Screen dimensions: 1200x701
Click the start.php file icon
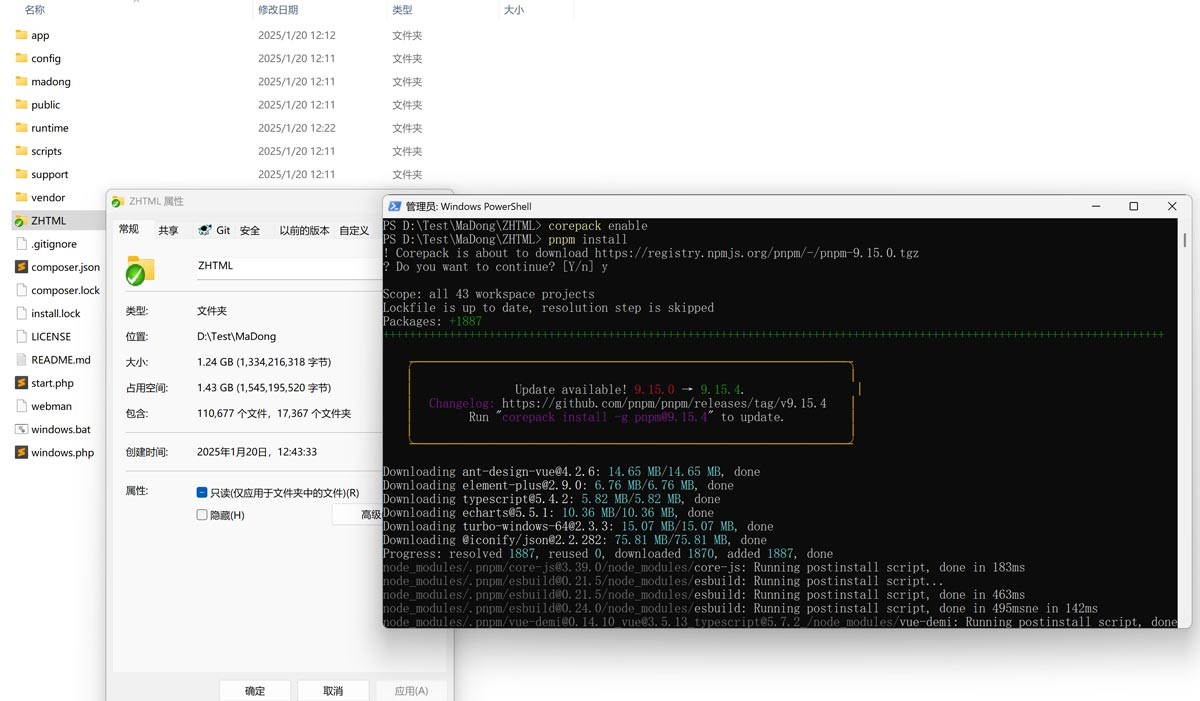point(22,382)
